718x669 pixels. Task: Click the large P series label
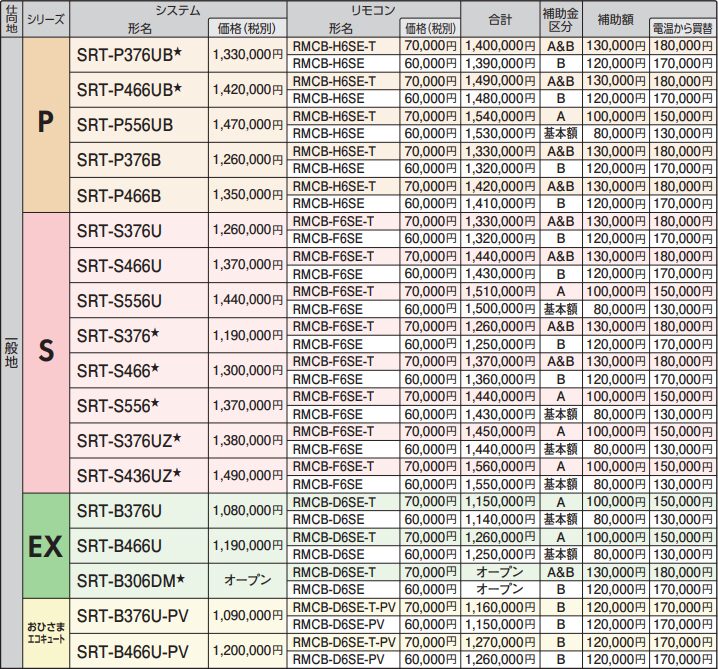point(45,123)
